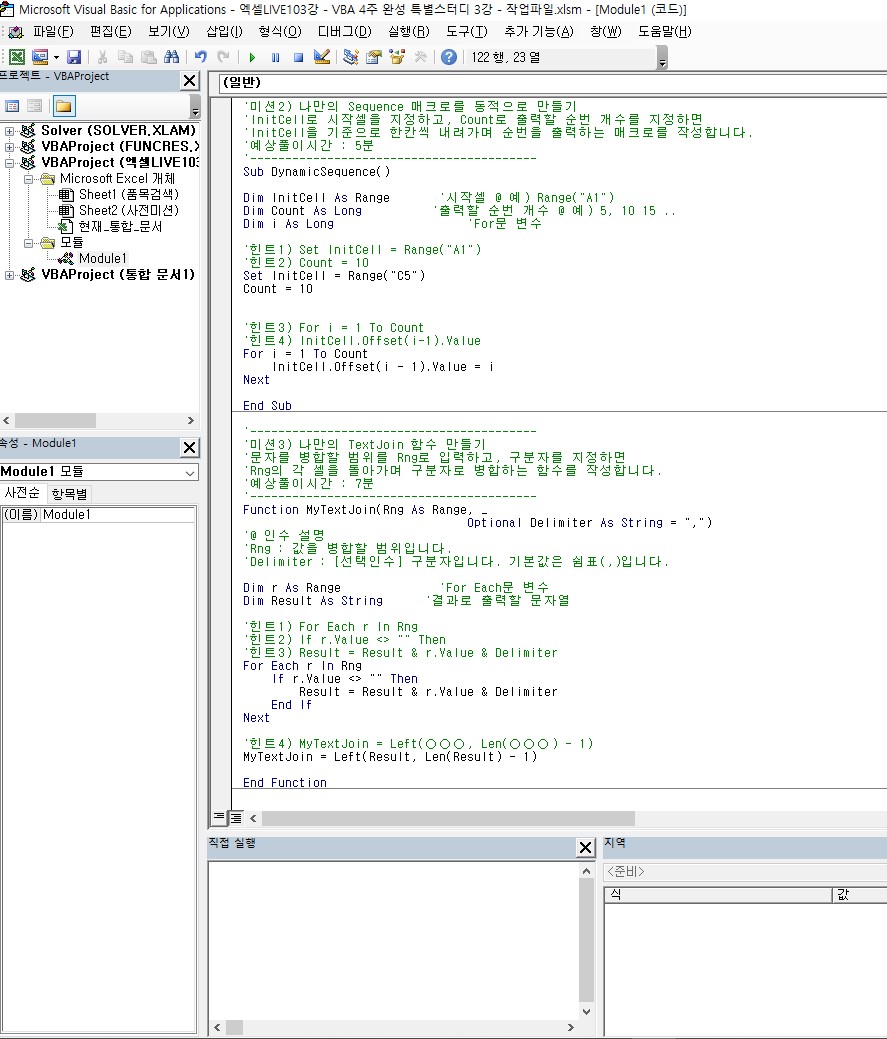
Task: Undo the last edit with the blue arrow
Action: point(201,58)
